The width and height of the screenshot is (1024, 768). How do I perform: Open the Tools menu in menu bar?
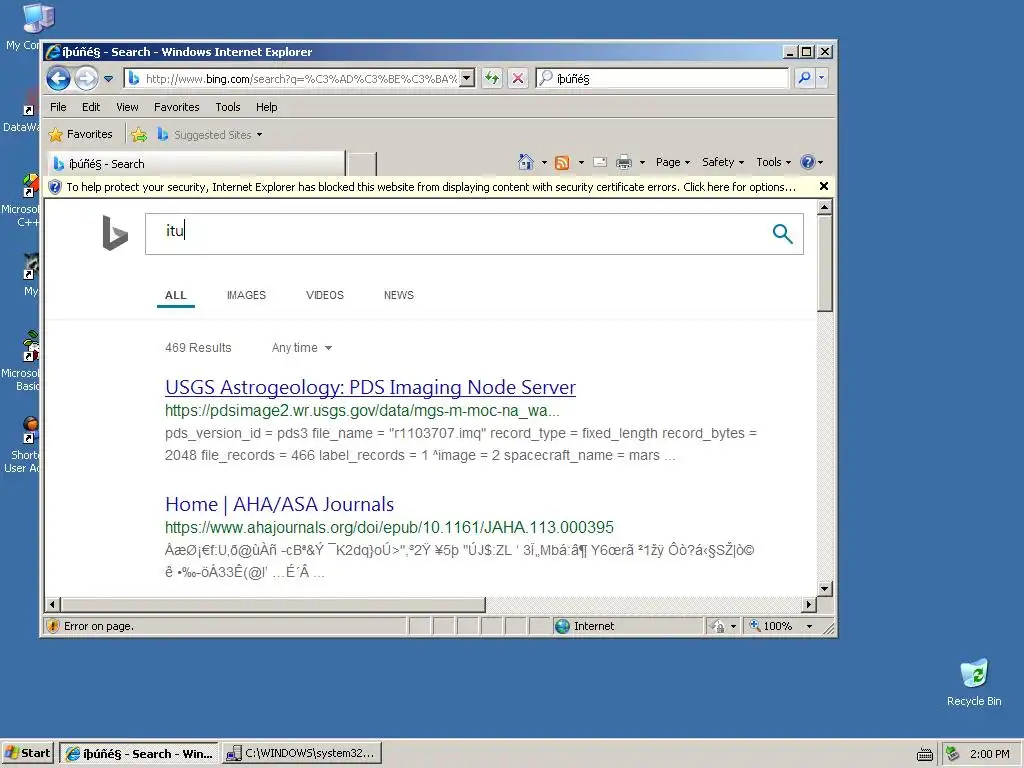click(228, 107)
